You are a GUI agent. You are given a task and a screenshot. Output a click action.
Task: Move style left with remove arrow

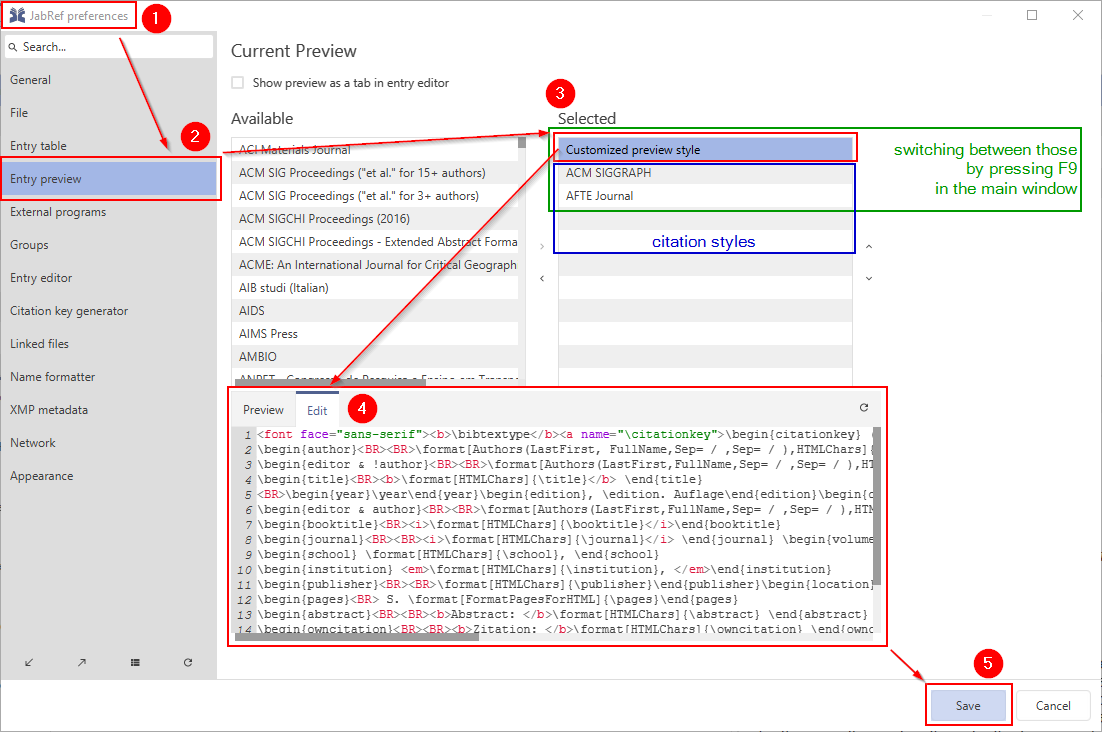point(542,279)
